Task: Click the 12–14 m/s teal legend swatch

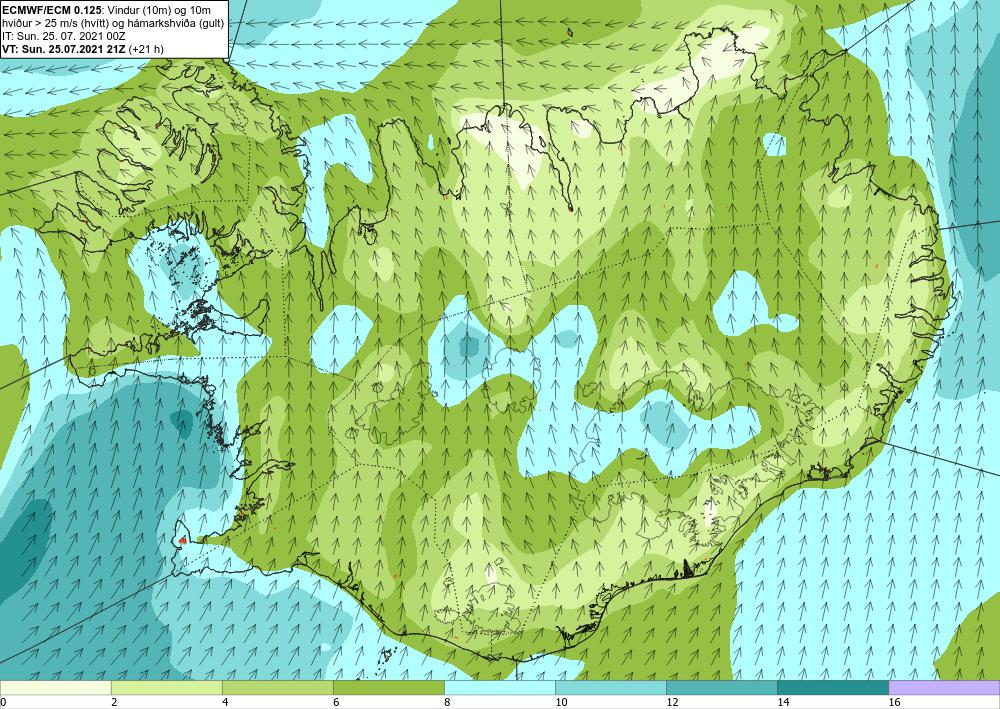Action: (722, 688)
